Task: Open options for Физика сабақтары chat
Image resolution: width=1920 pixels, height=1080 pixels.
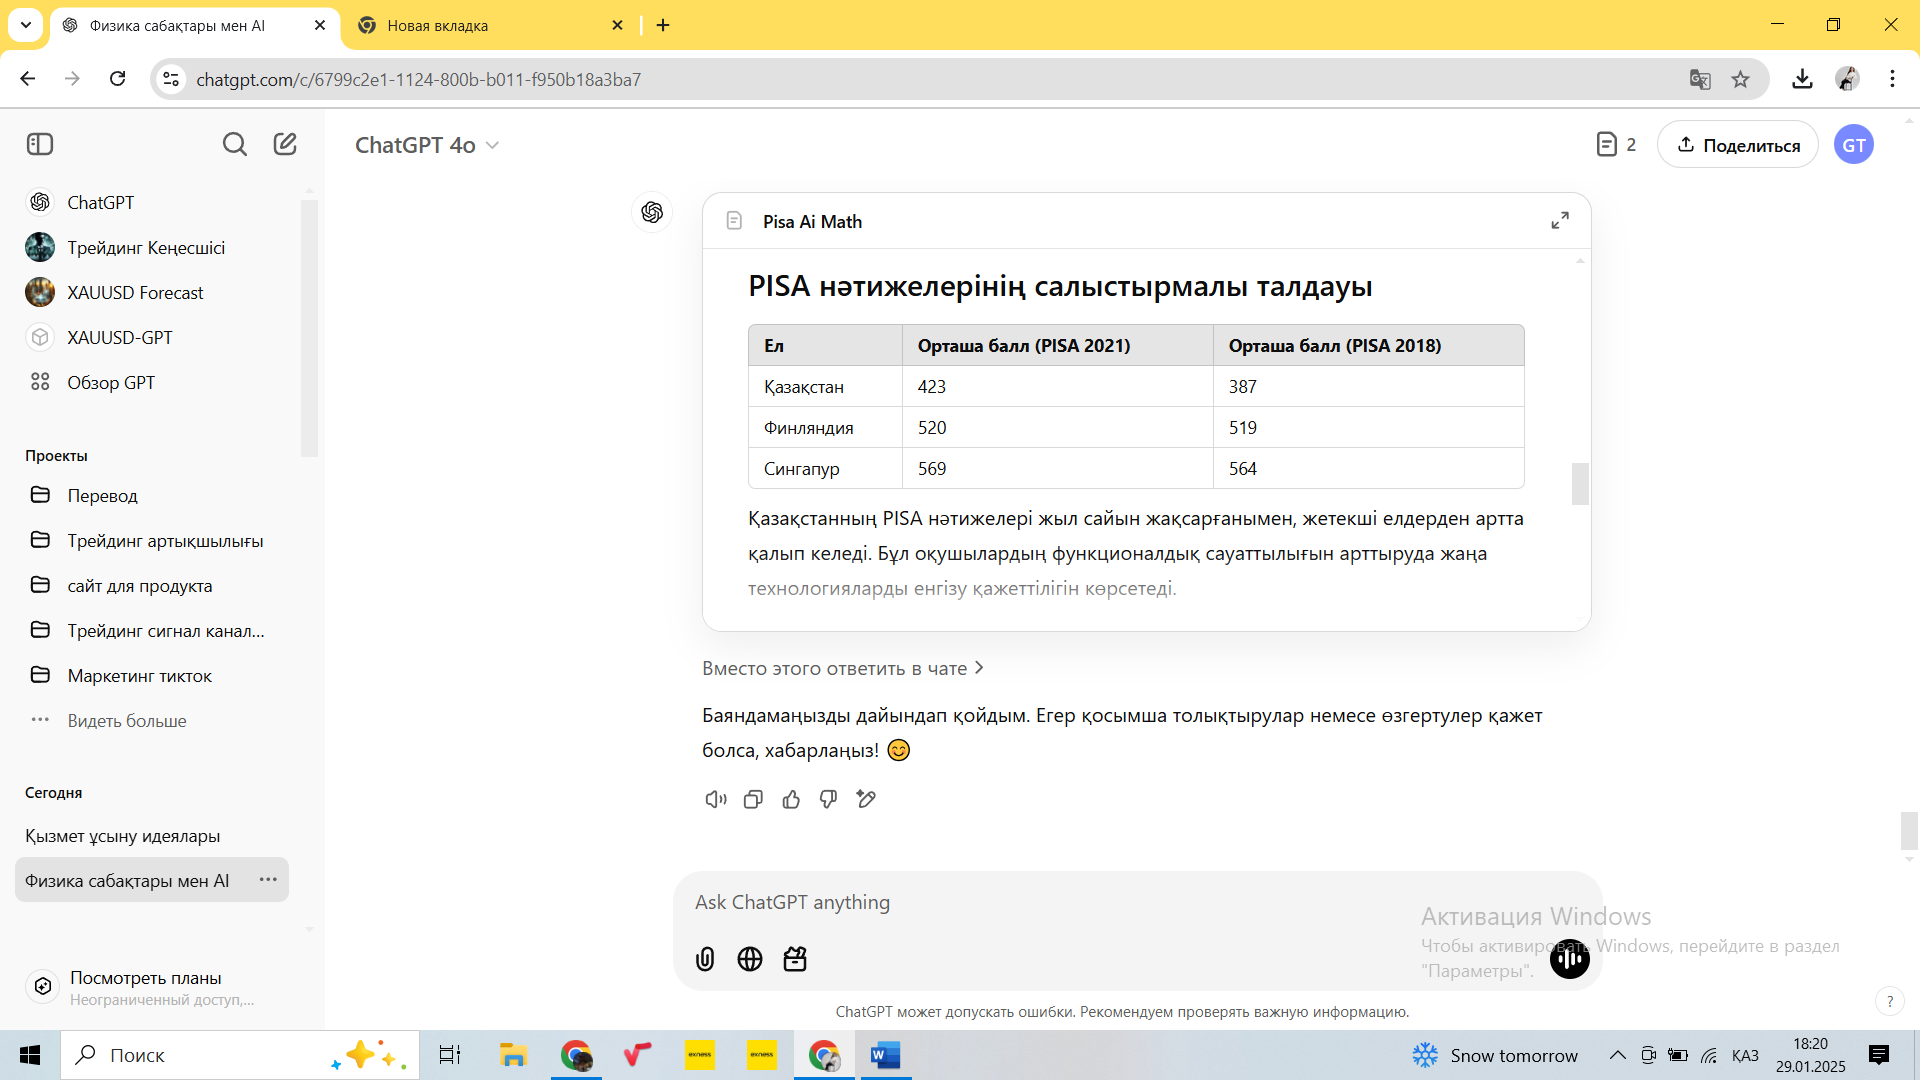Action: 268,879
